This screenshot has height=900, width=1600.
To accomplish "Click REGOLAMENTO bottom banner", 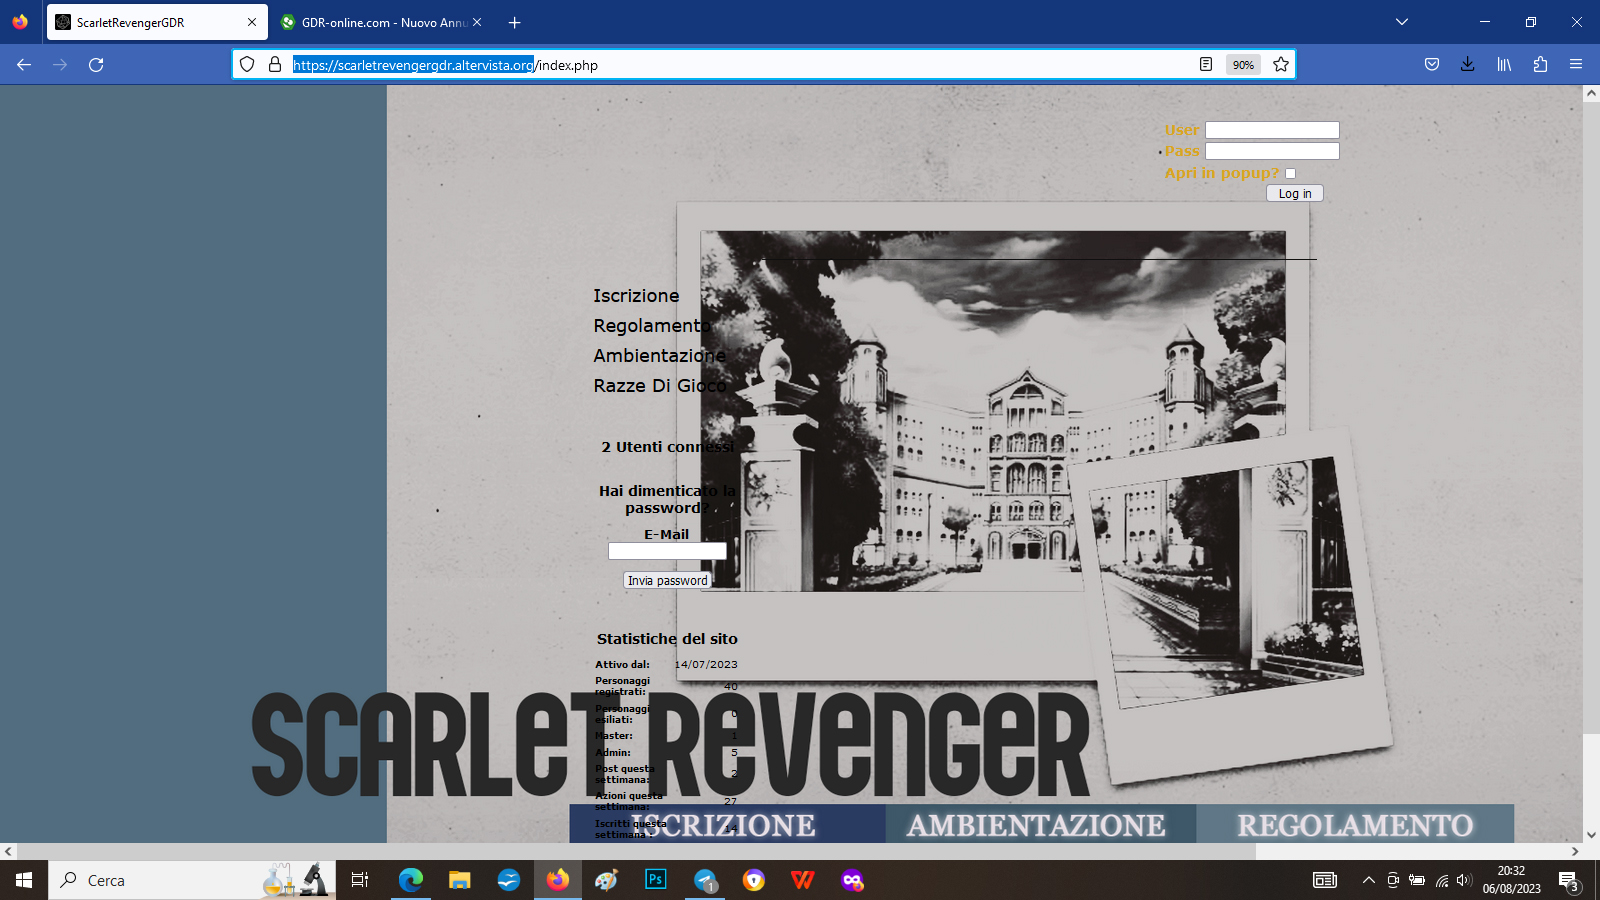I will 1355,825.
